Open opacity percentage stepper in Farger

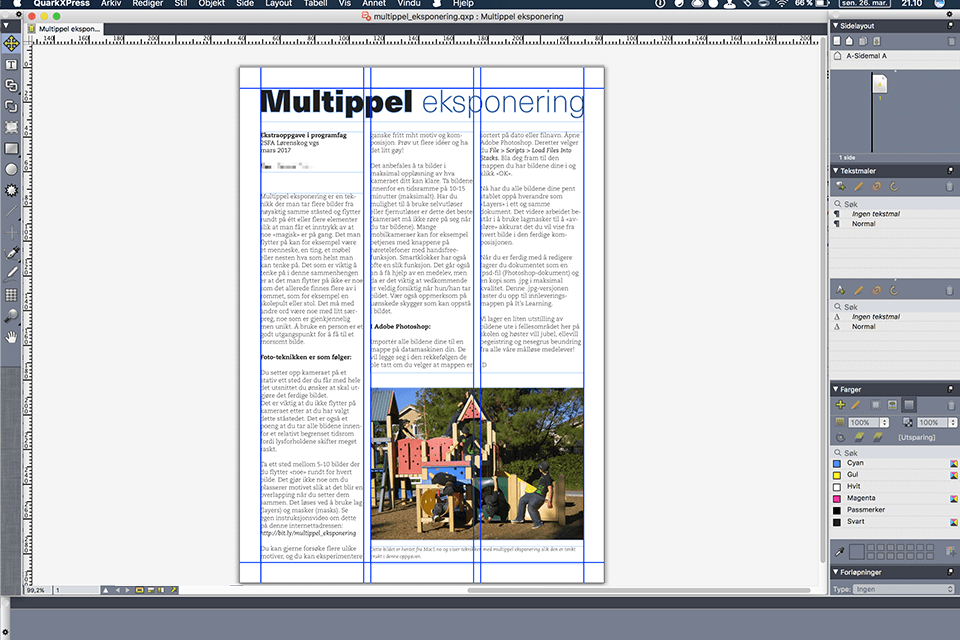(953, 423)
